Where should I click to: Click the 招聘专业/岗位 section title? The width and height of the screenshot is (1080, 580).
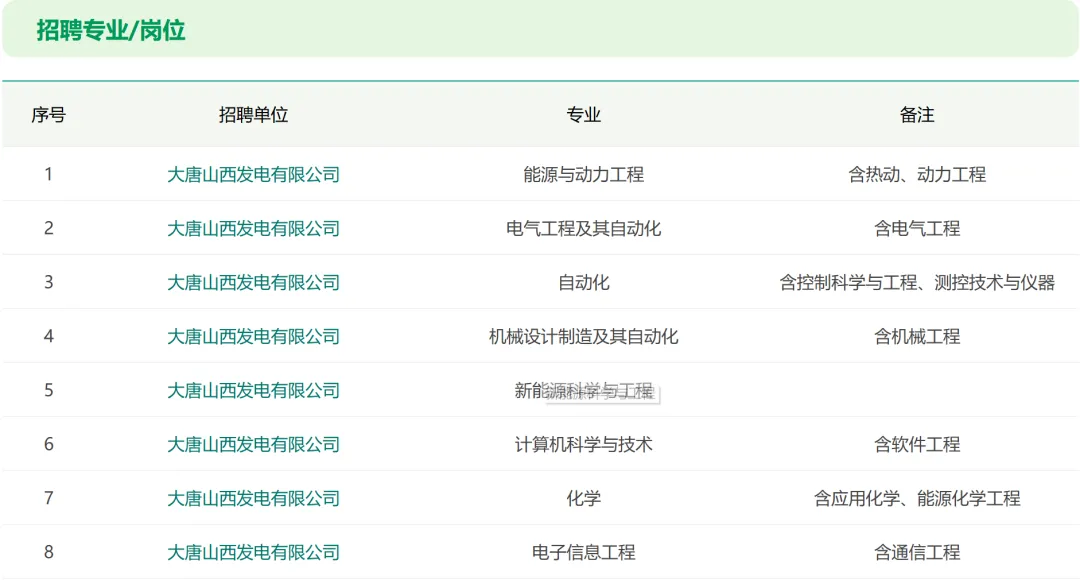(111, 30)
